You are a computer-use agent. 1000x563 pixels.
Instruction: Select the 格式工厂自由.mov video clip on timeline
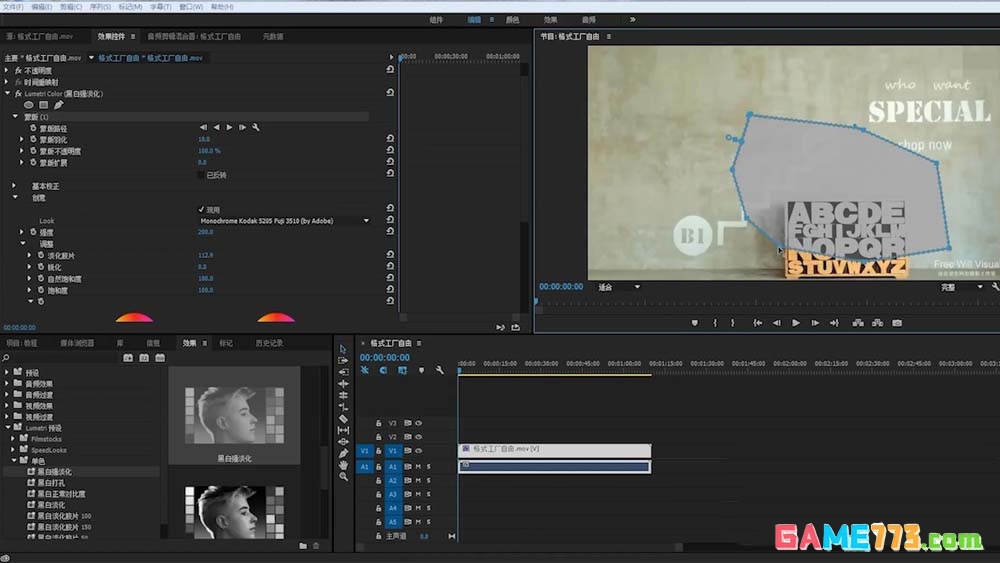coord(554,450)
